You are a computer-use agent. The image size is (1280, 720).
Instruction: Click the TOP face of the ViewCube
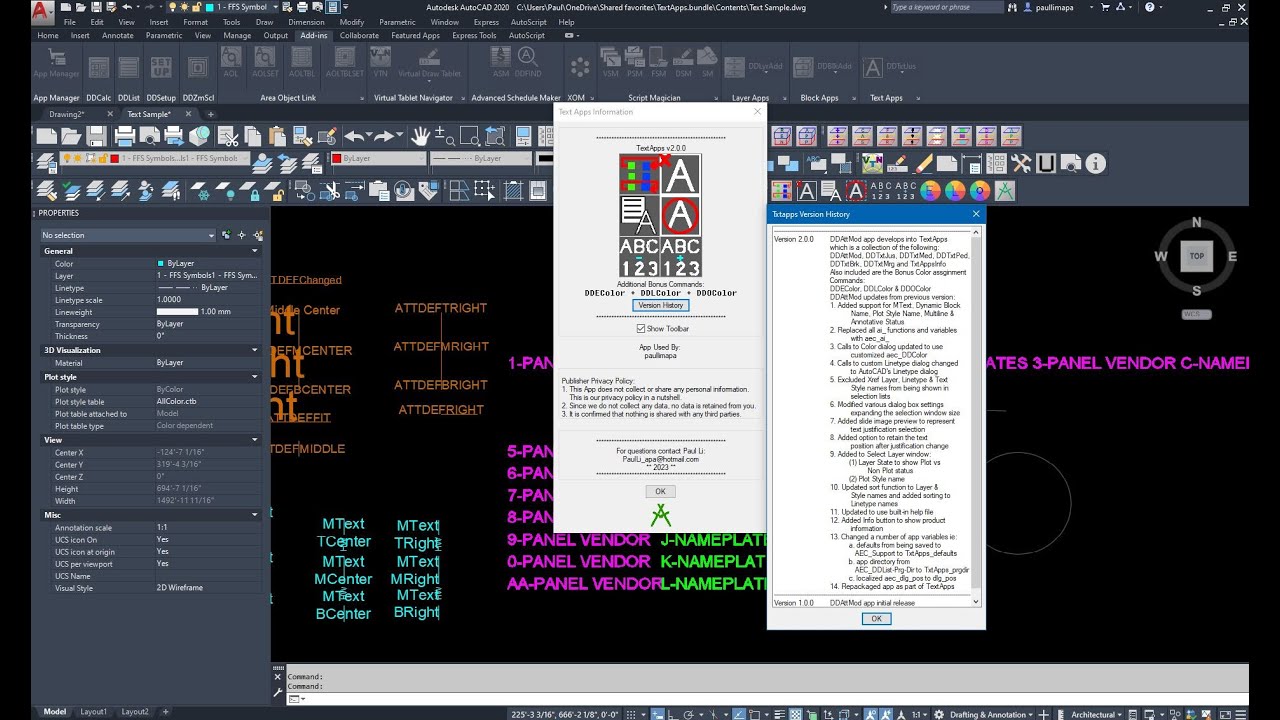(1196, 256)
